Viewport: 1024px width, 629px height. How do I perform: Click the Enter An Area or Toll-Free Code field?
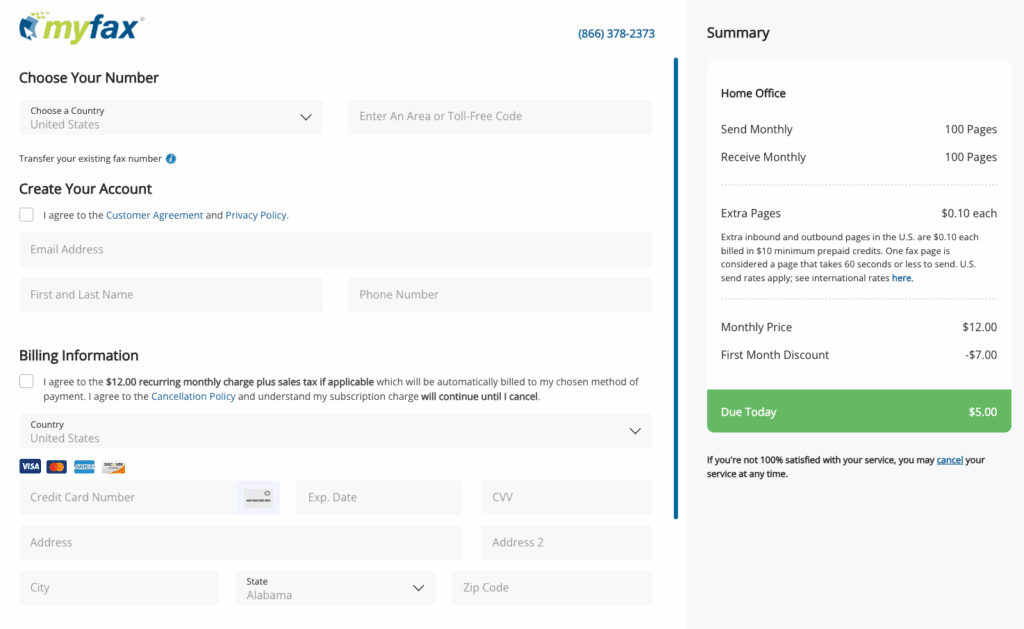click(x=499, y=117)
